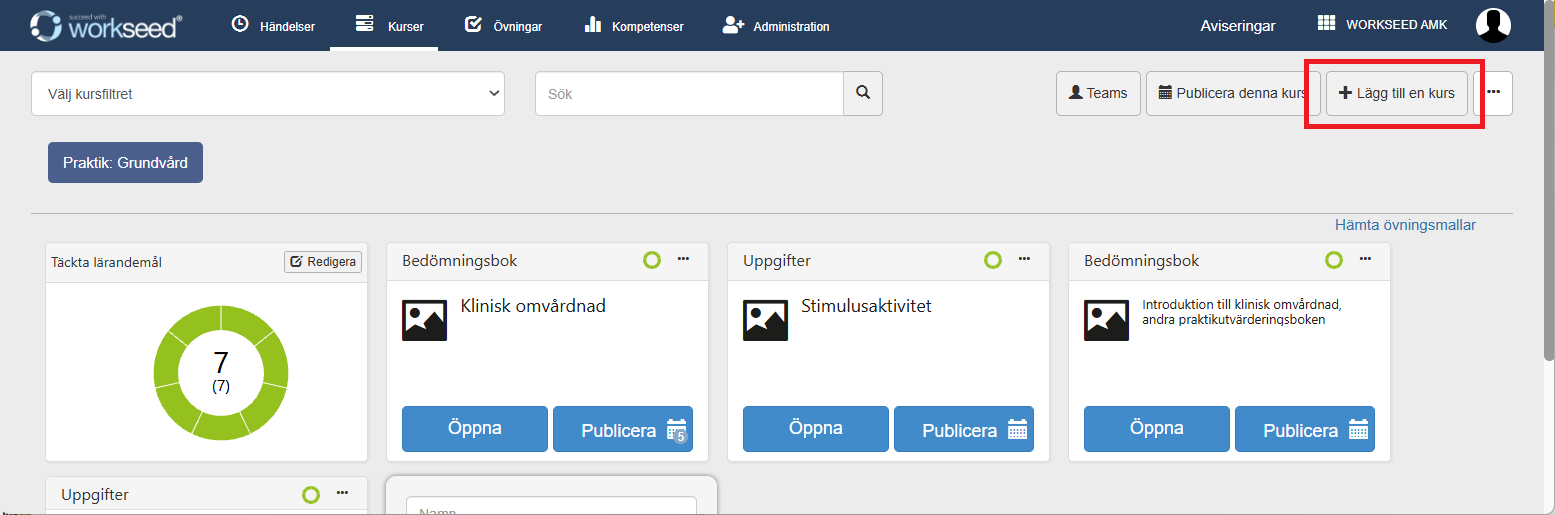Click the search magnifier icon

point(863,93)
